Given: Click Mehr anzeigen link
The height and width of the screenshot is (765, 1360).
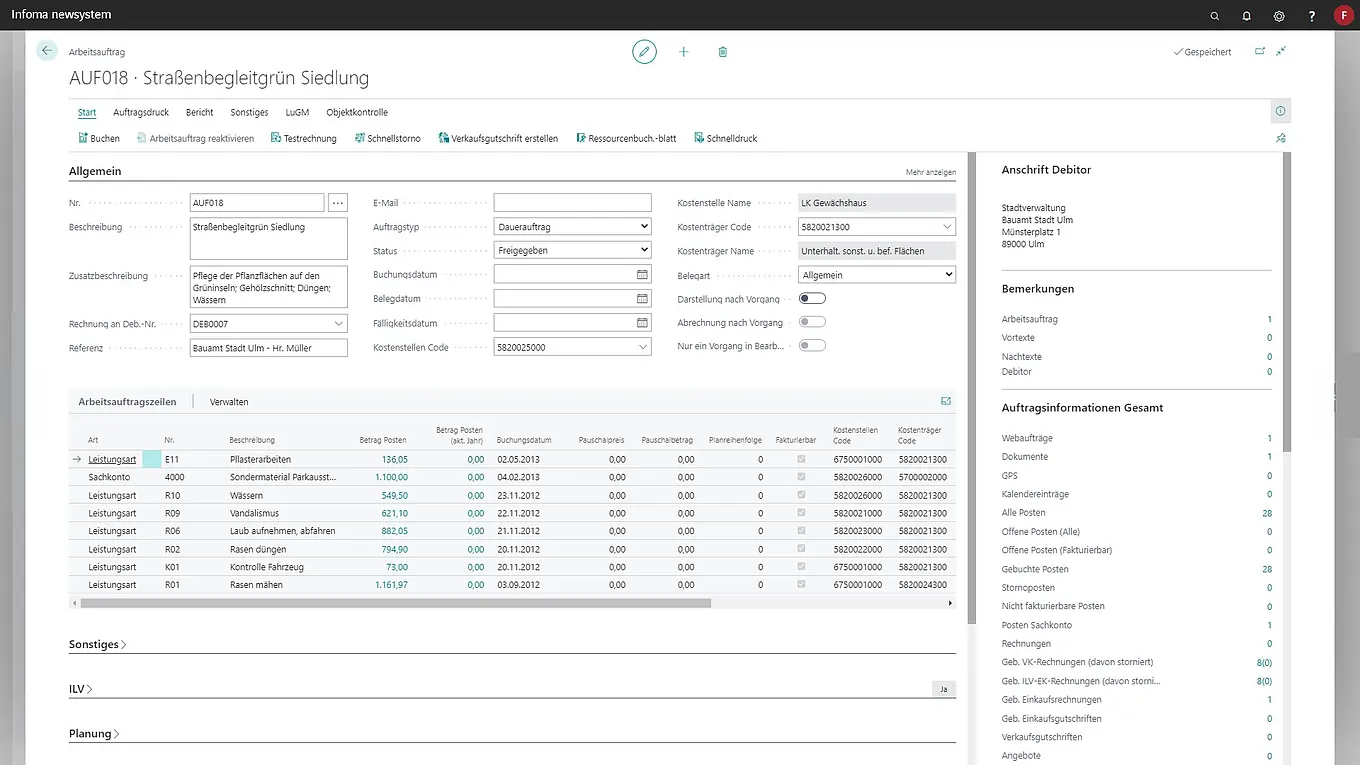Looking at the screenshot, I should [930, 172].
